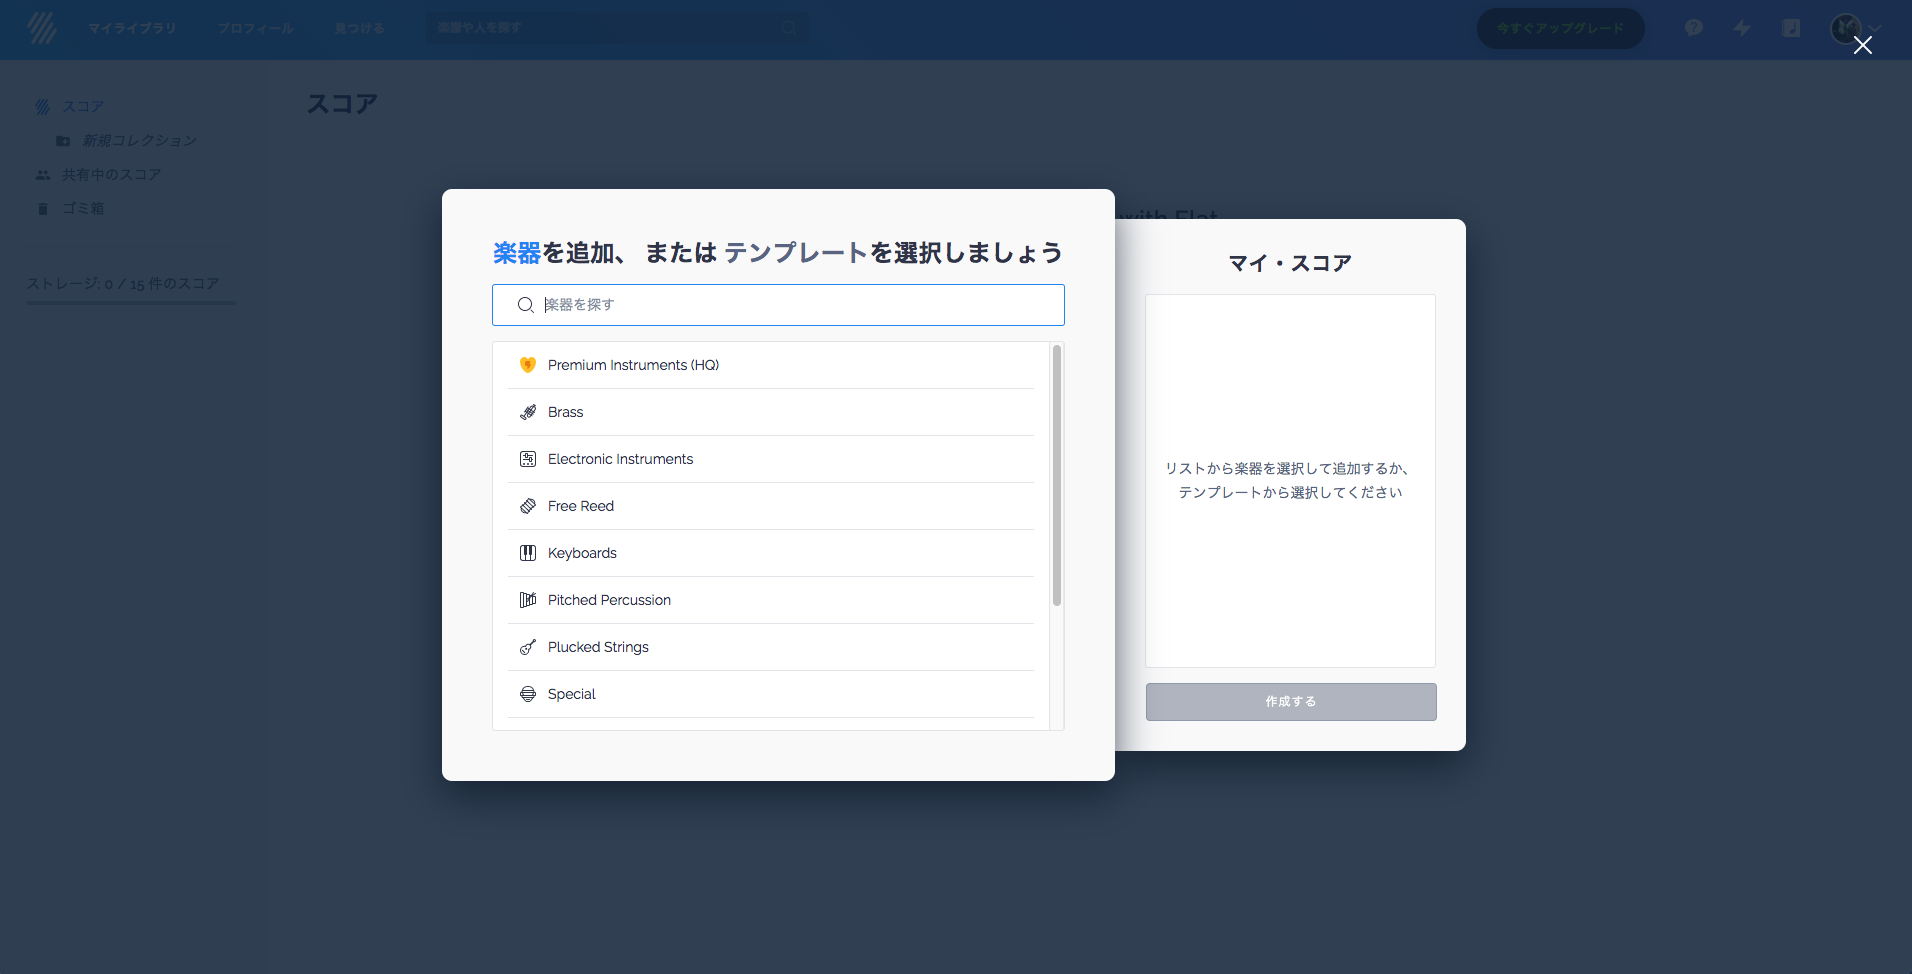The height and width of the screenshot is (974, 1912).
Task: Click the 今すぐアップグレード button
Action: pos(1560,28)
